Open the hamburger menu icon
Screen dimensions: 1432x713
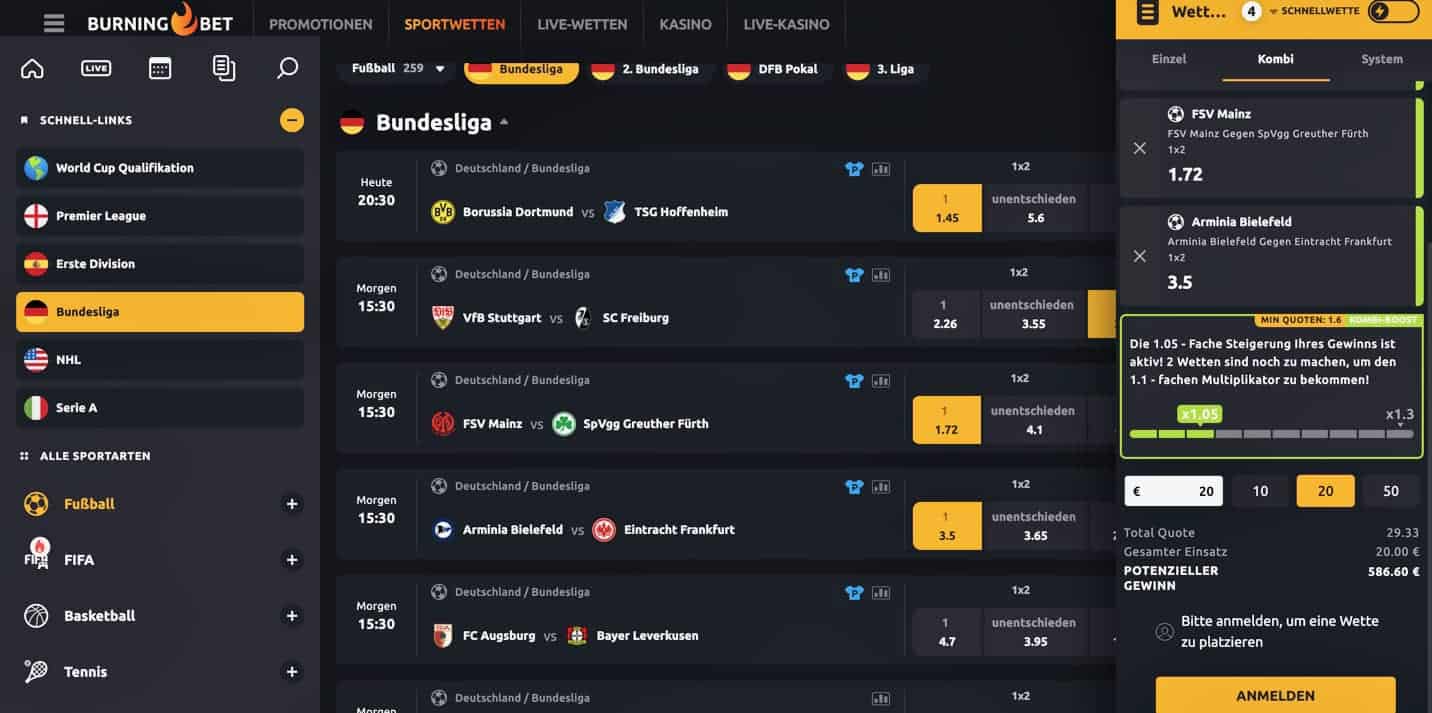[54, 23]
